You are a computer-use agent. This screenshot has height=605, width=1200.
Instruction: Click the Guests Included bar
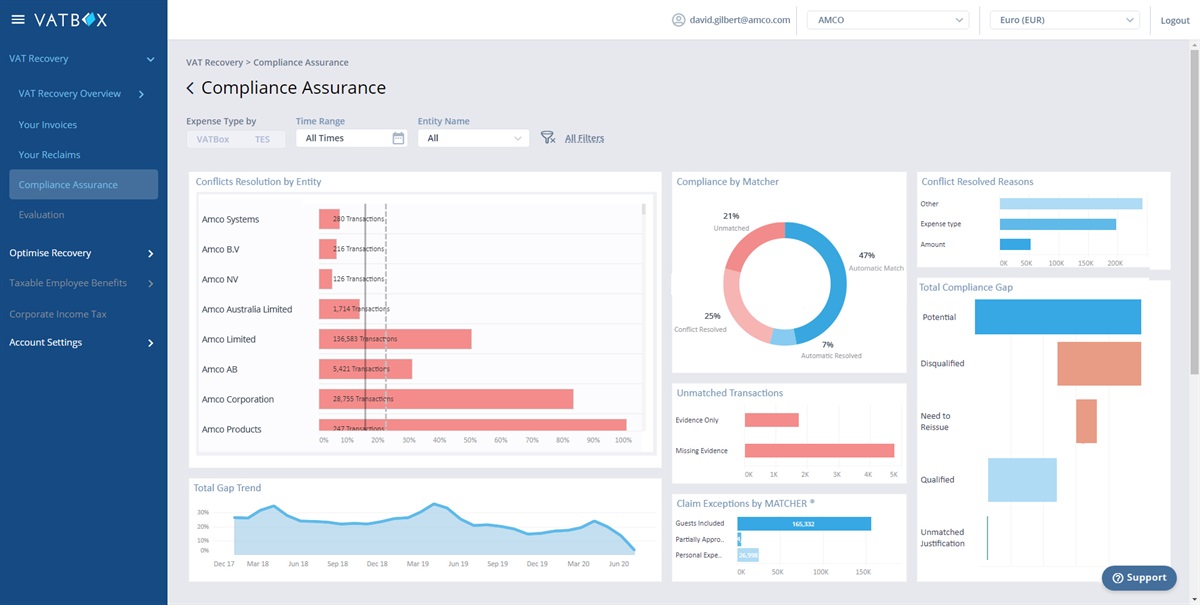[804, 524]
